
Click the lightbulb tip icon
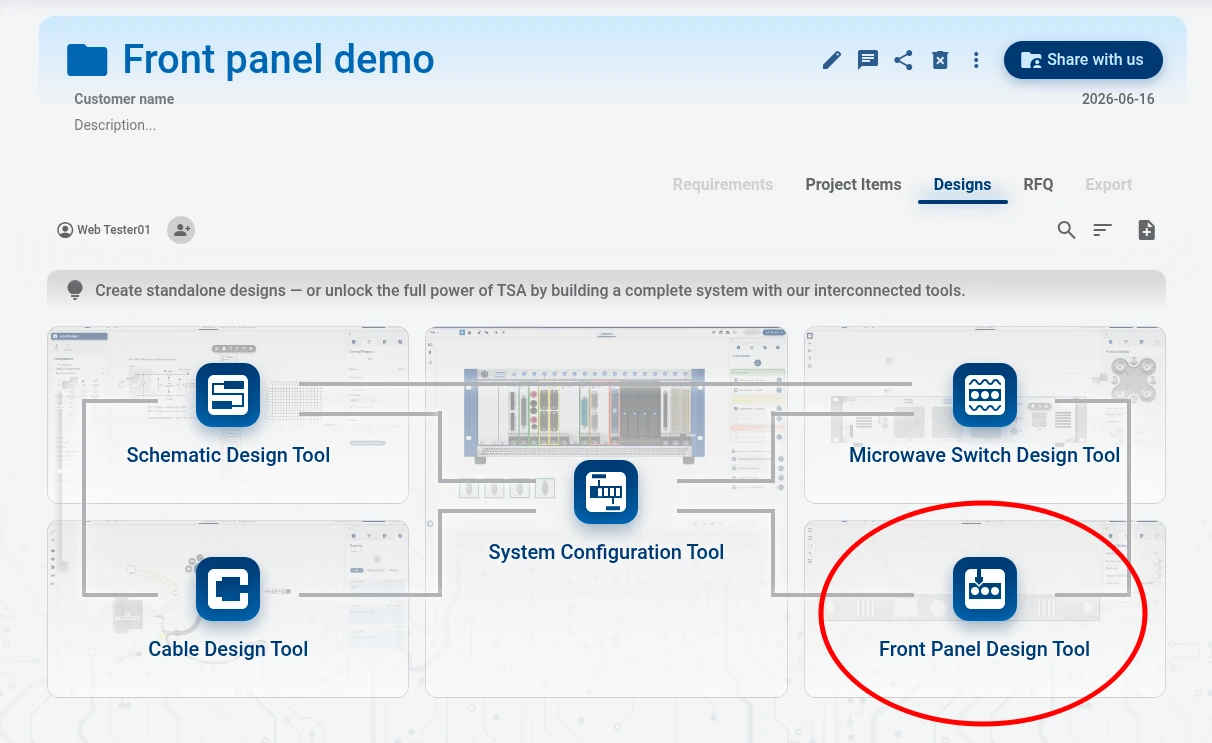click(75, 290)
